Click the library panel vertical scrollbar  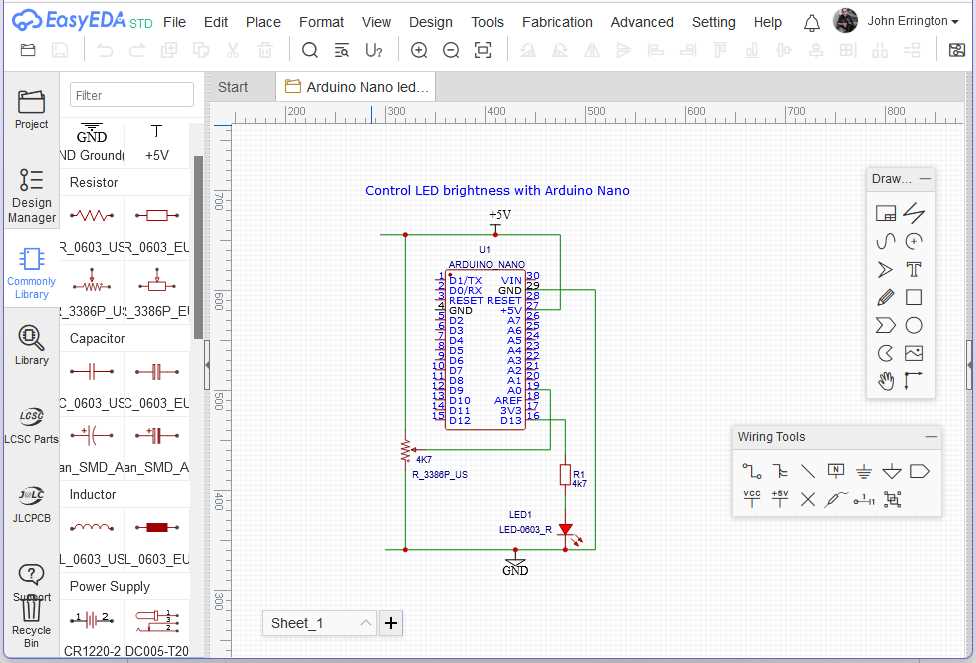click(x=199, y=247)
